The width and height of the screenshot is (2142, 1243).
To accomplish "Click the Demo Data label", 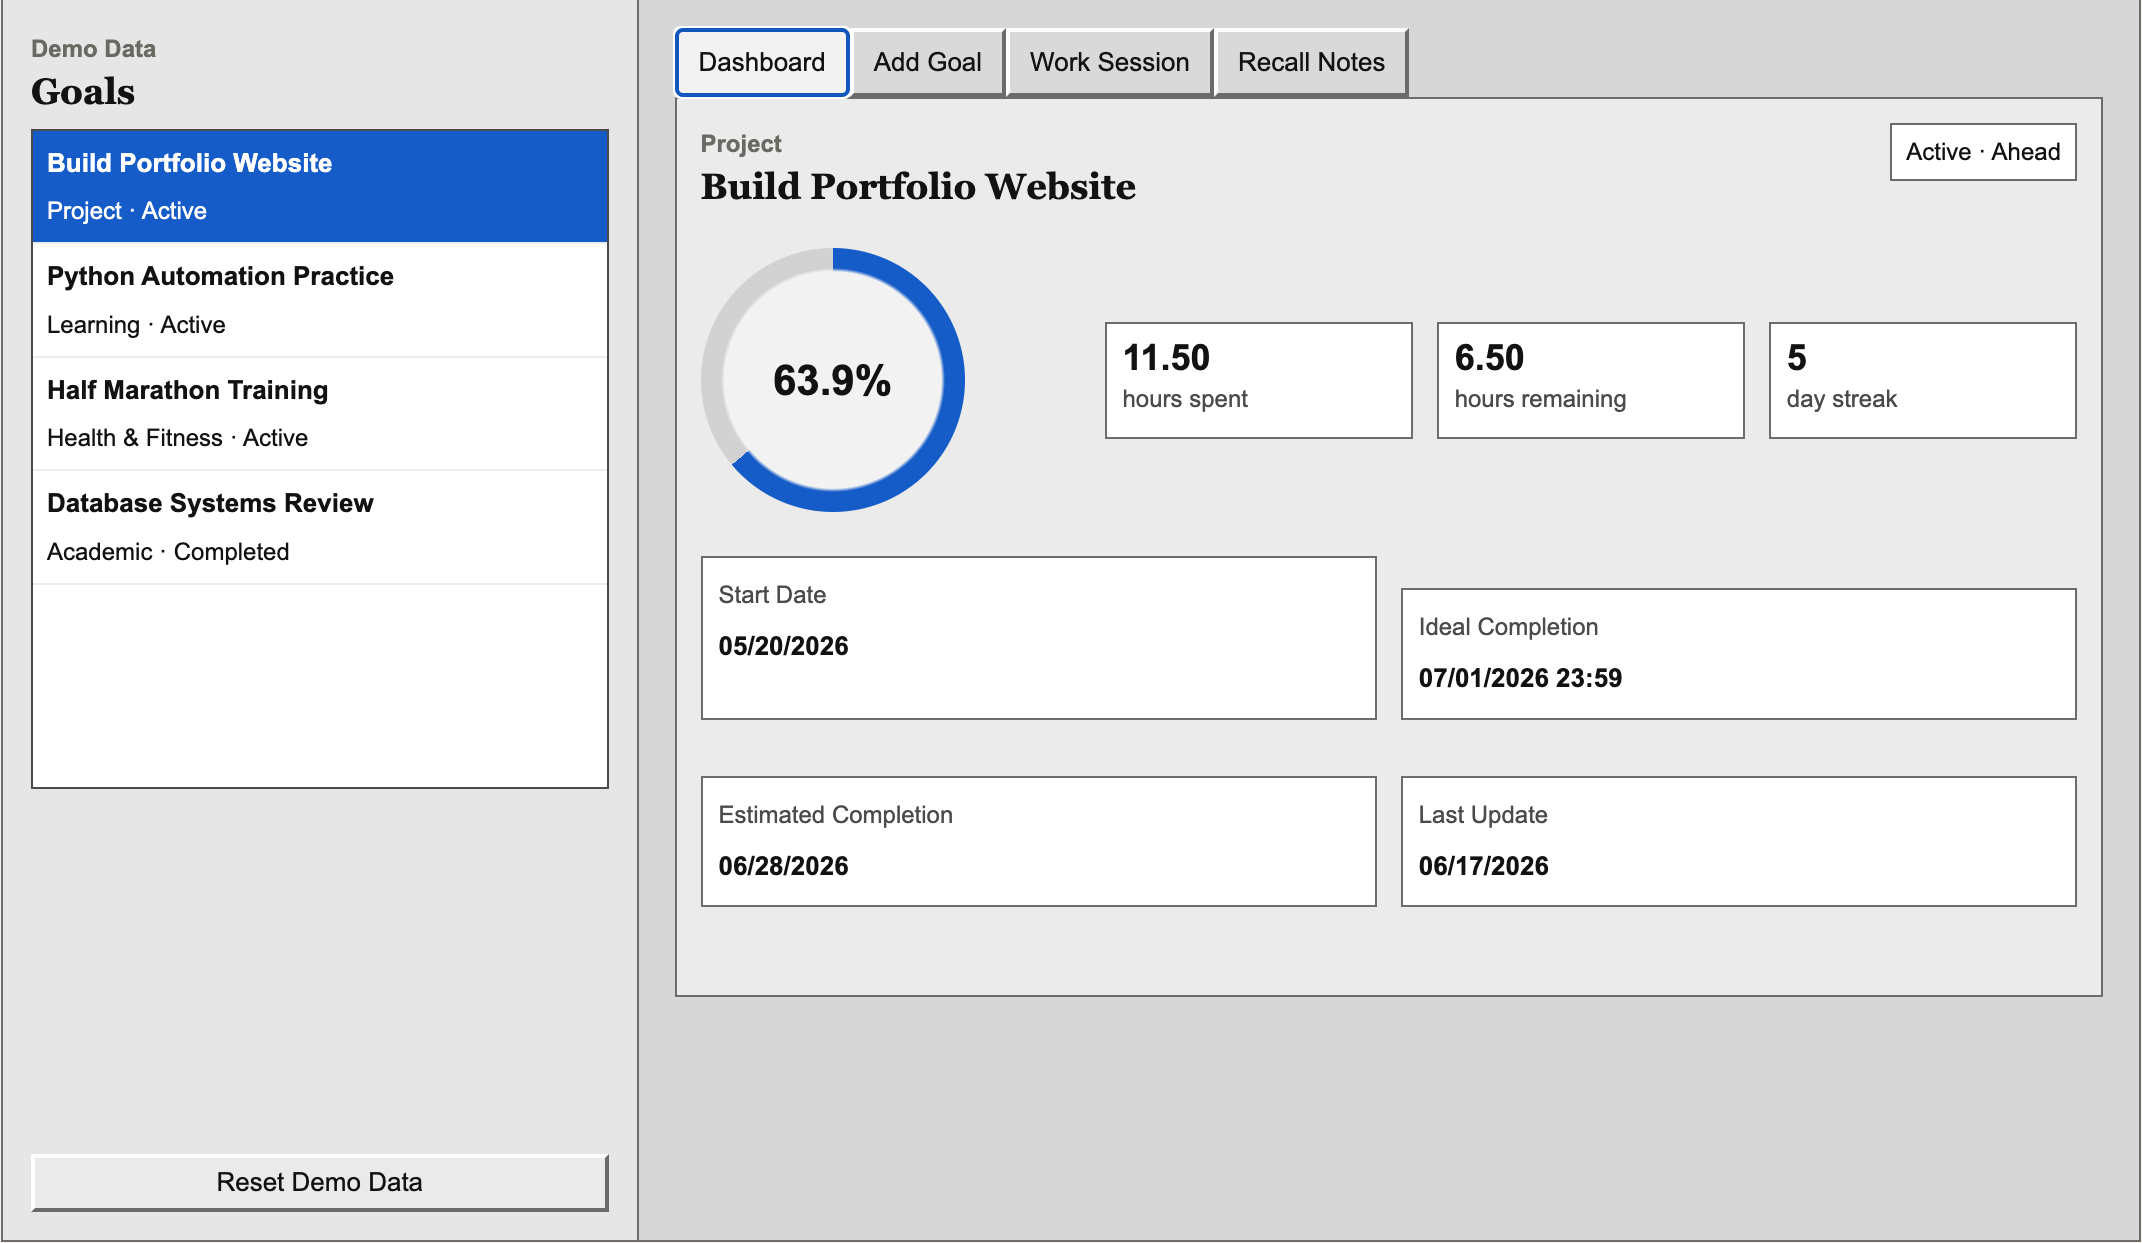I will tap(93, 49).
